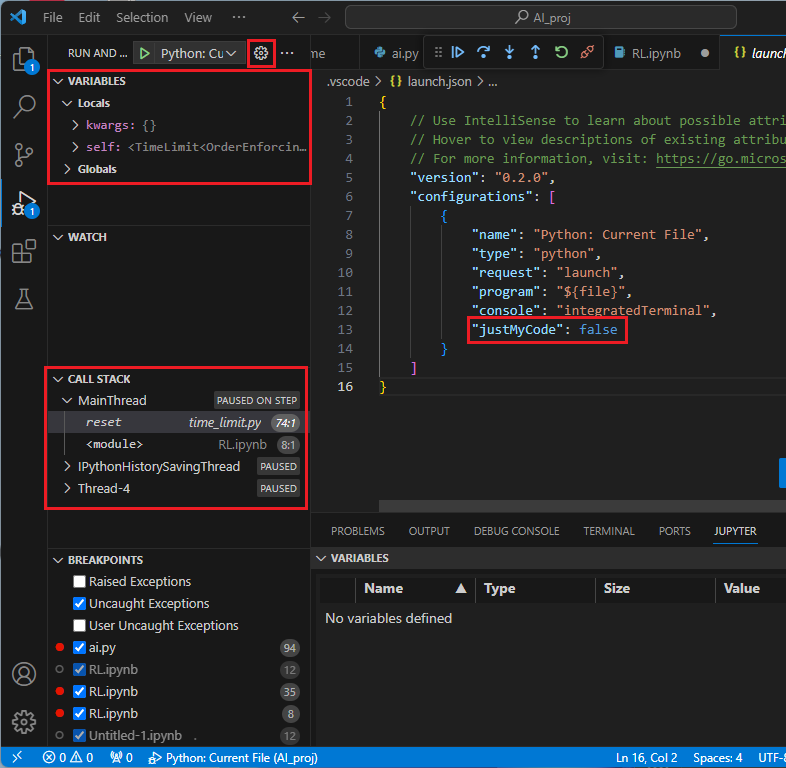
Task: Open the Accounts icon in activity bar
Action: 24,674
